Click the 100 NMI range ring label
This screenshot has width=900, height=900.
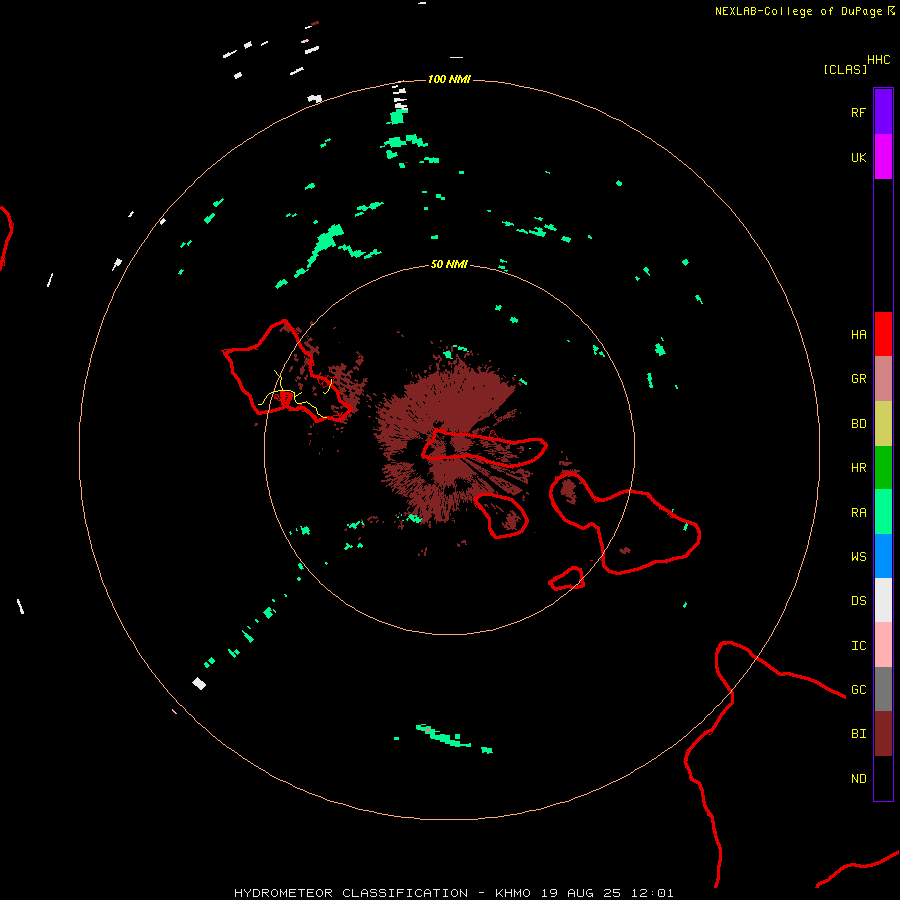pos(449,79)
